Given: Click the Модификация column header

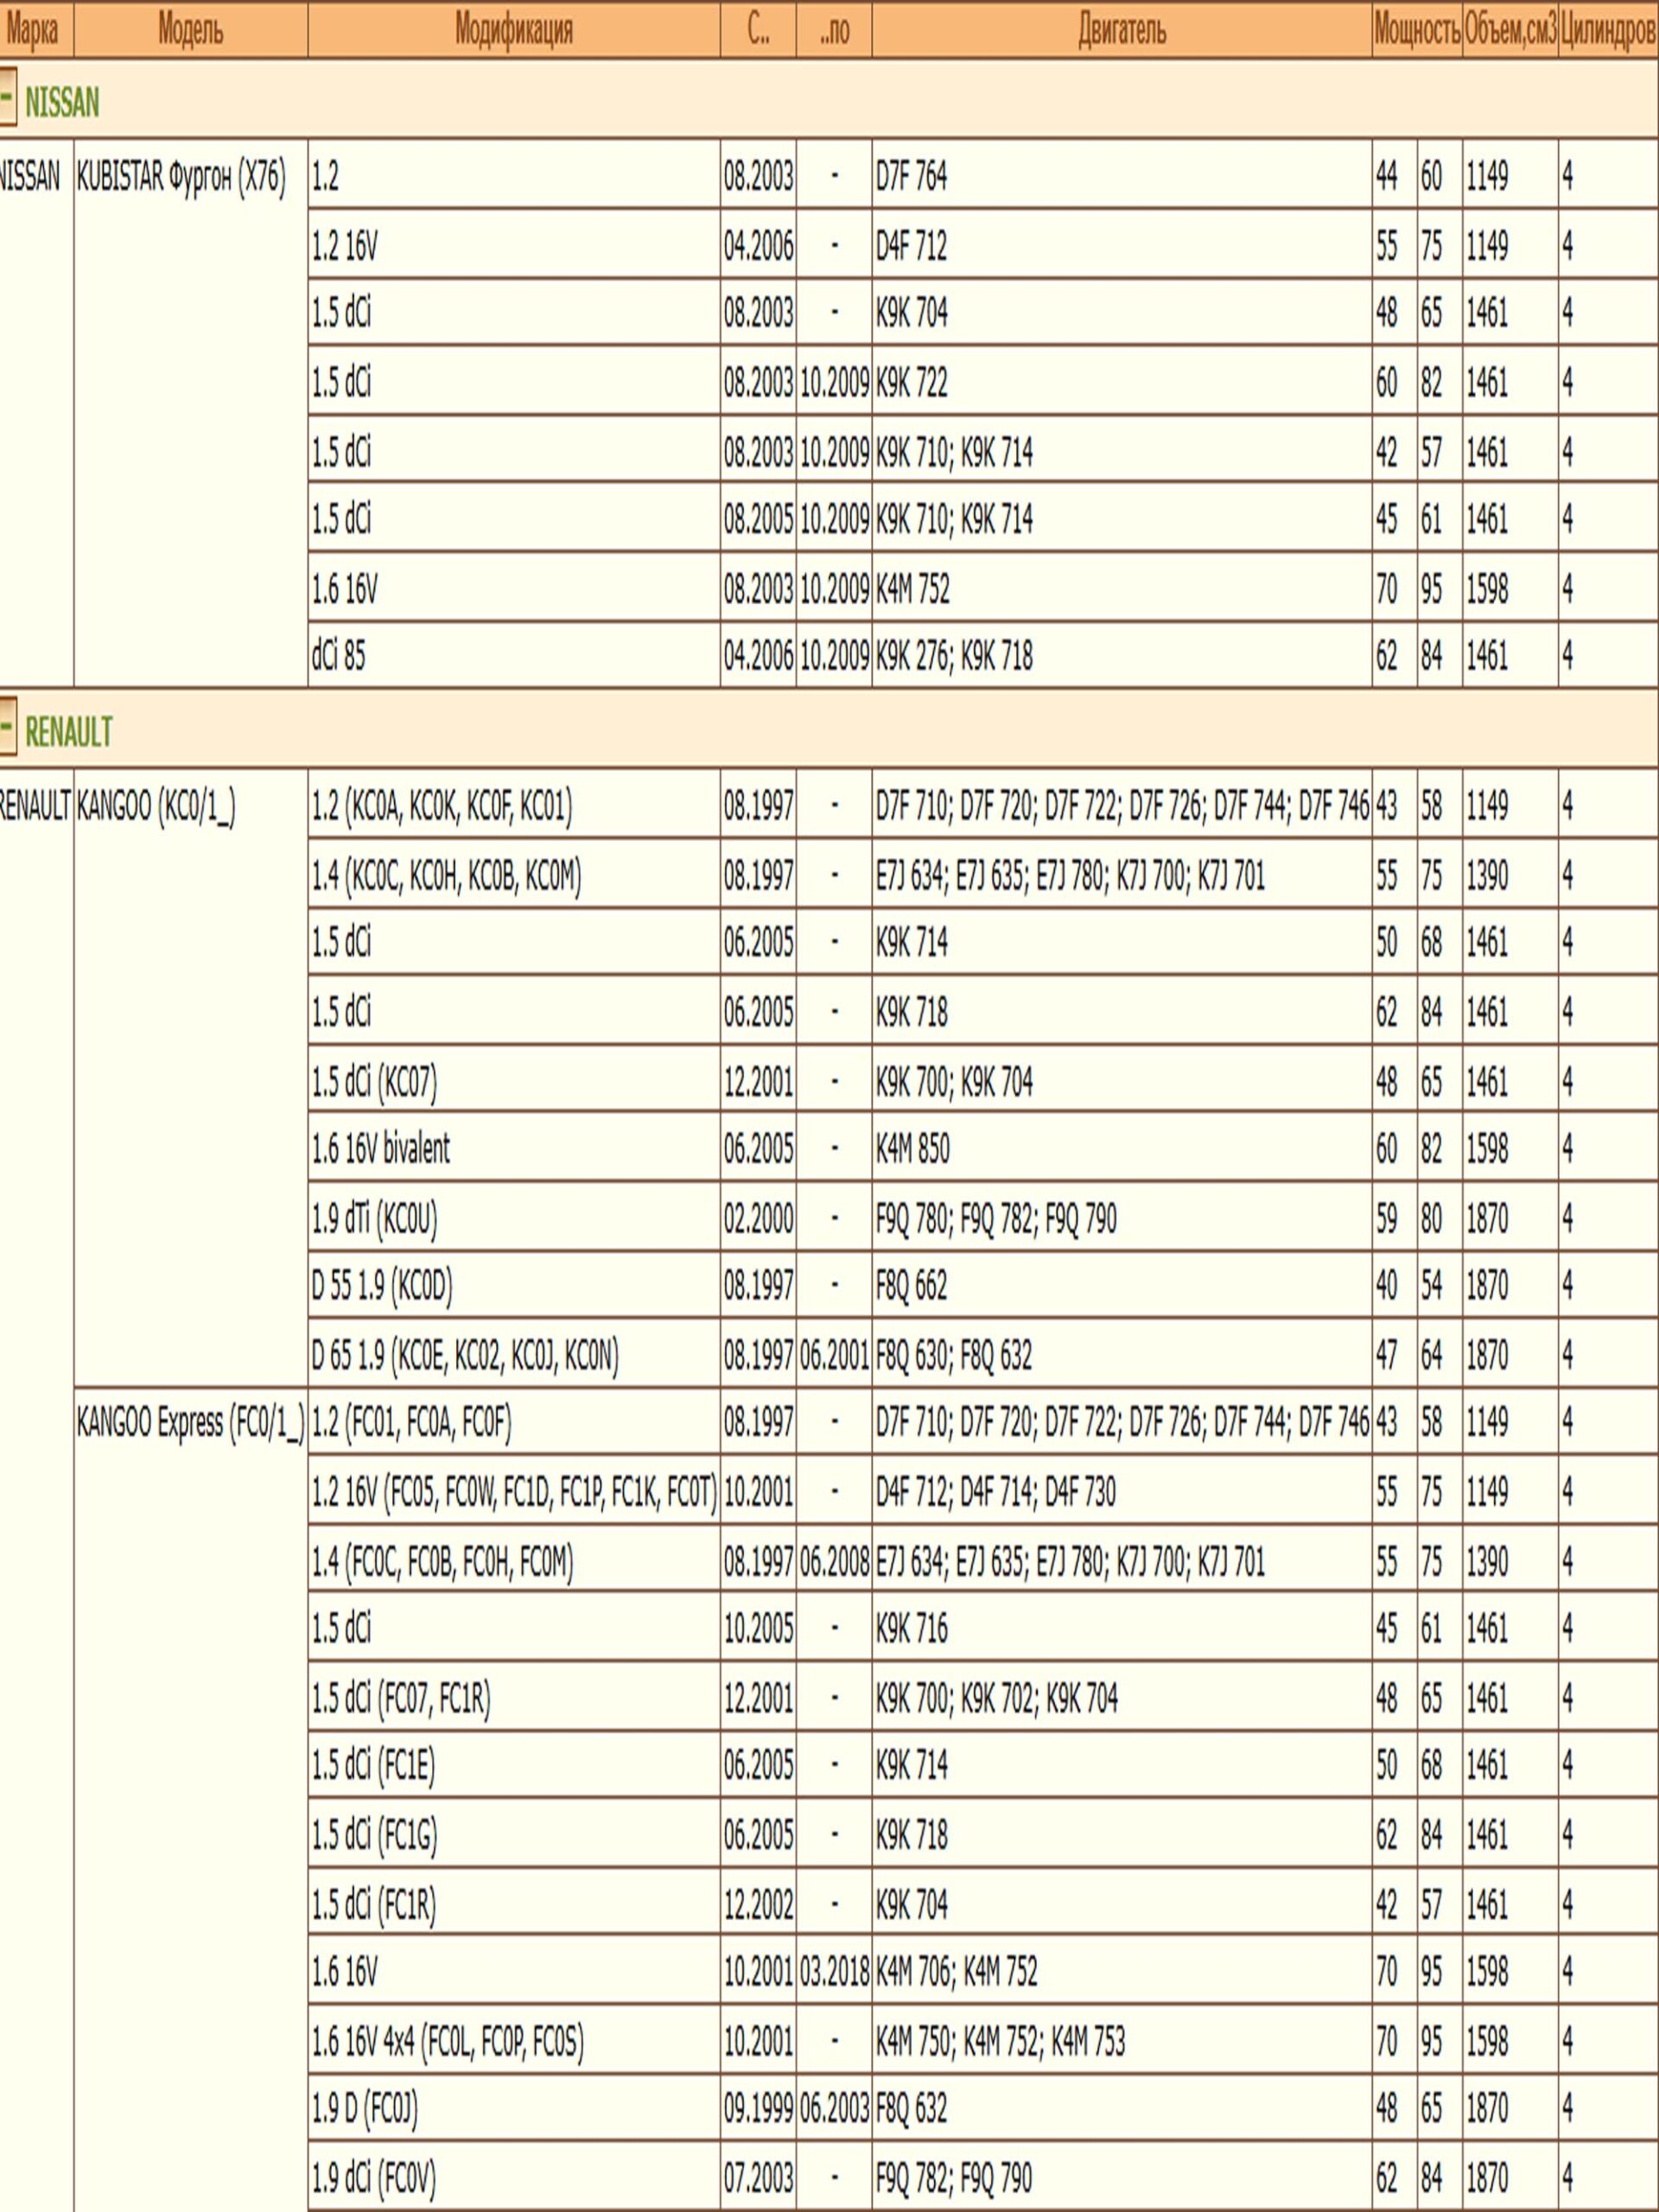Looking at the screenshot, I should pos(513,30).
